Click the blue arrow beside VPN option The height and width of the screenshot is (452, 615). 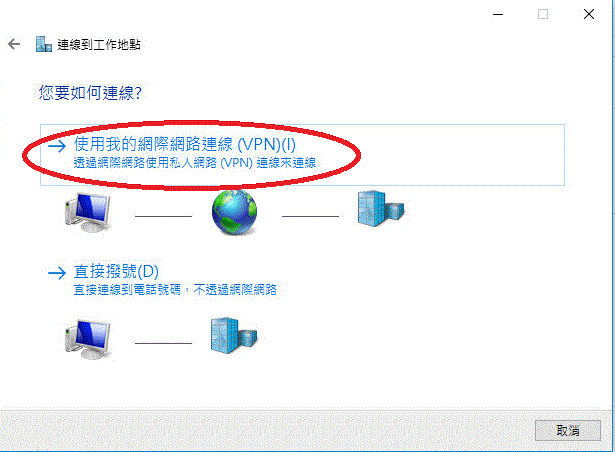(x=57, y=146)
